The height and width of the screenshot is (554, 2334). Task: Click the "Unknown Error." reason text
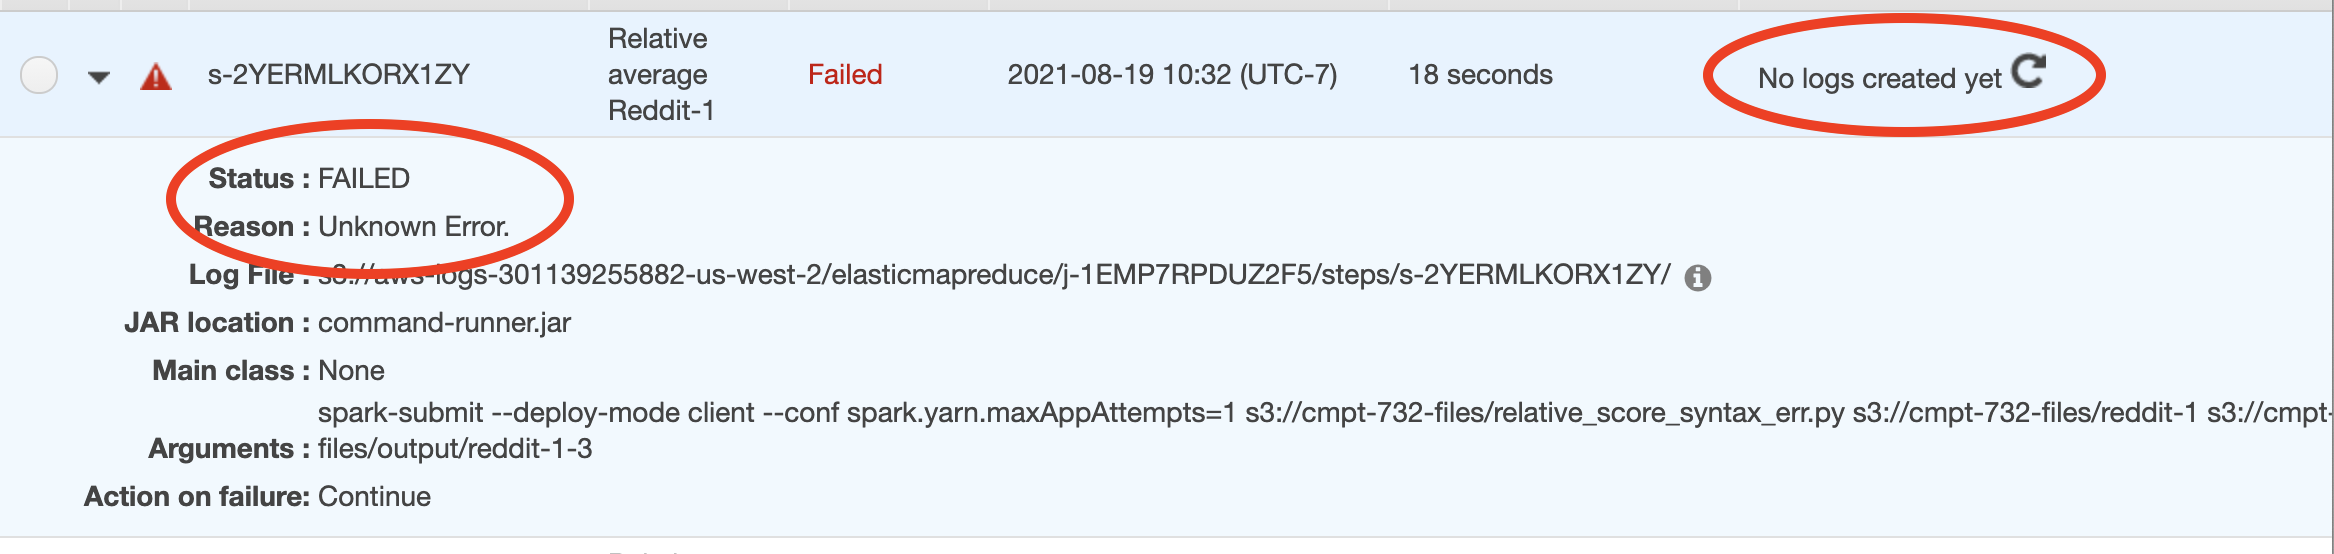[x=413, y=227]
